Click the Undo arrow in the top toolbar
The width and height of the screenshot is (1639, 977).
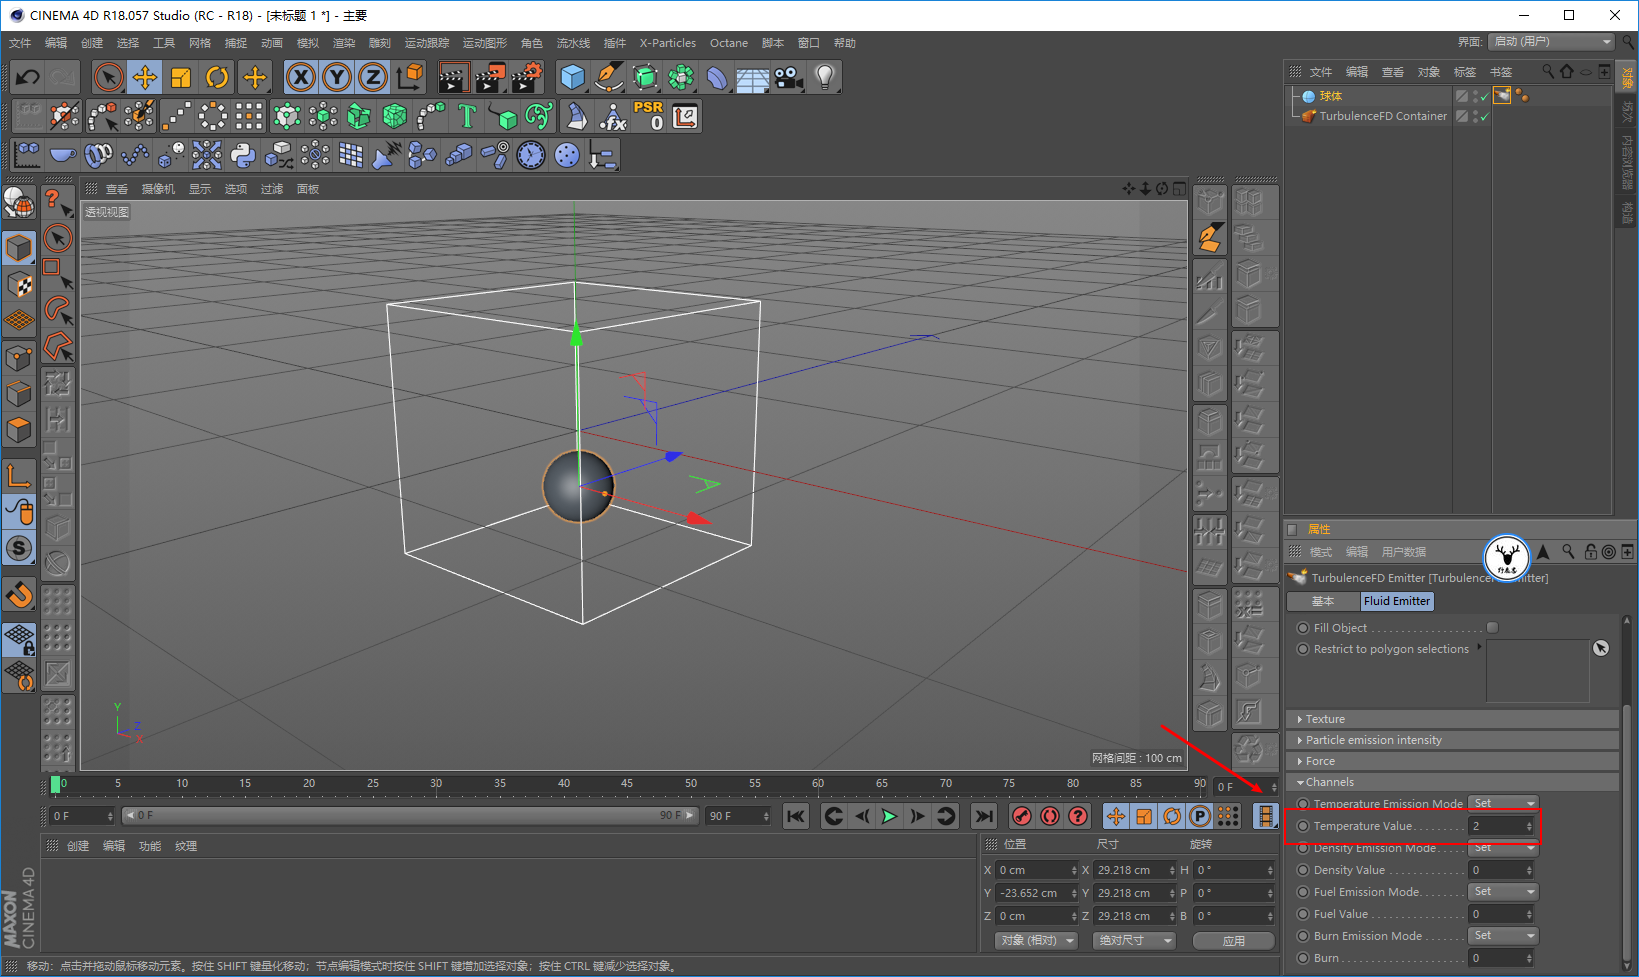(28, 77)
